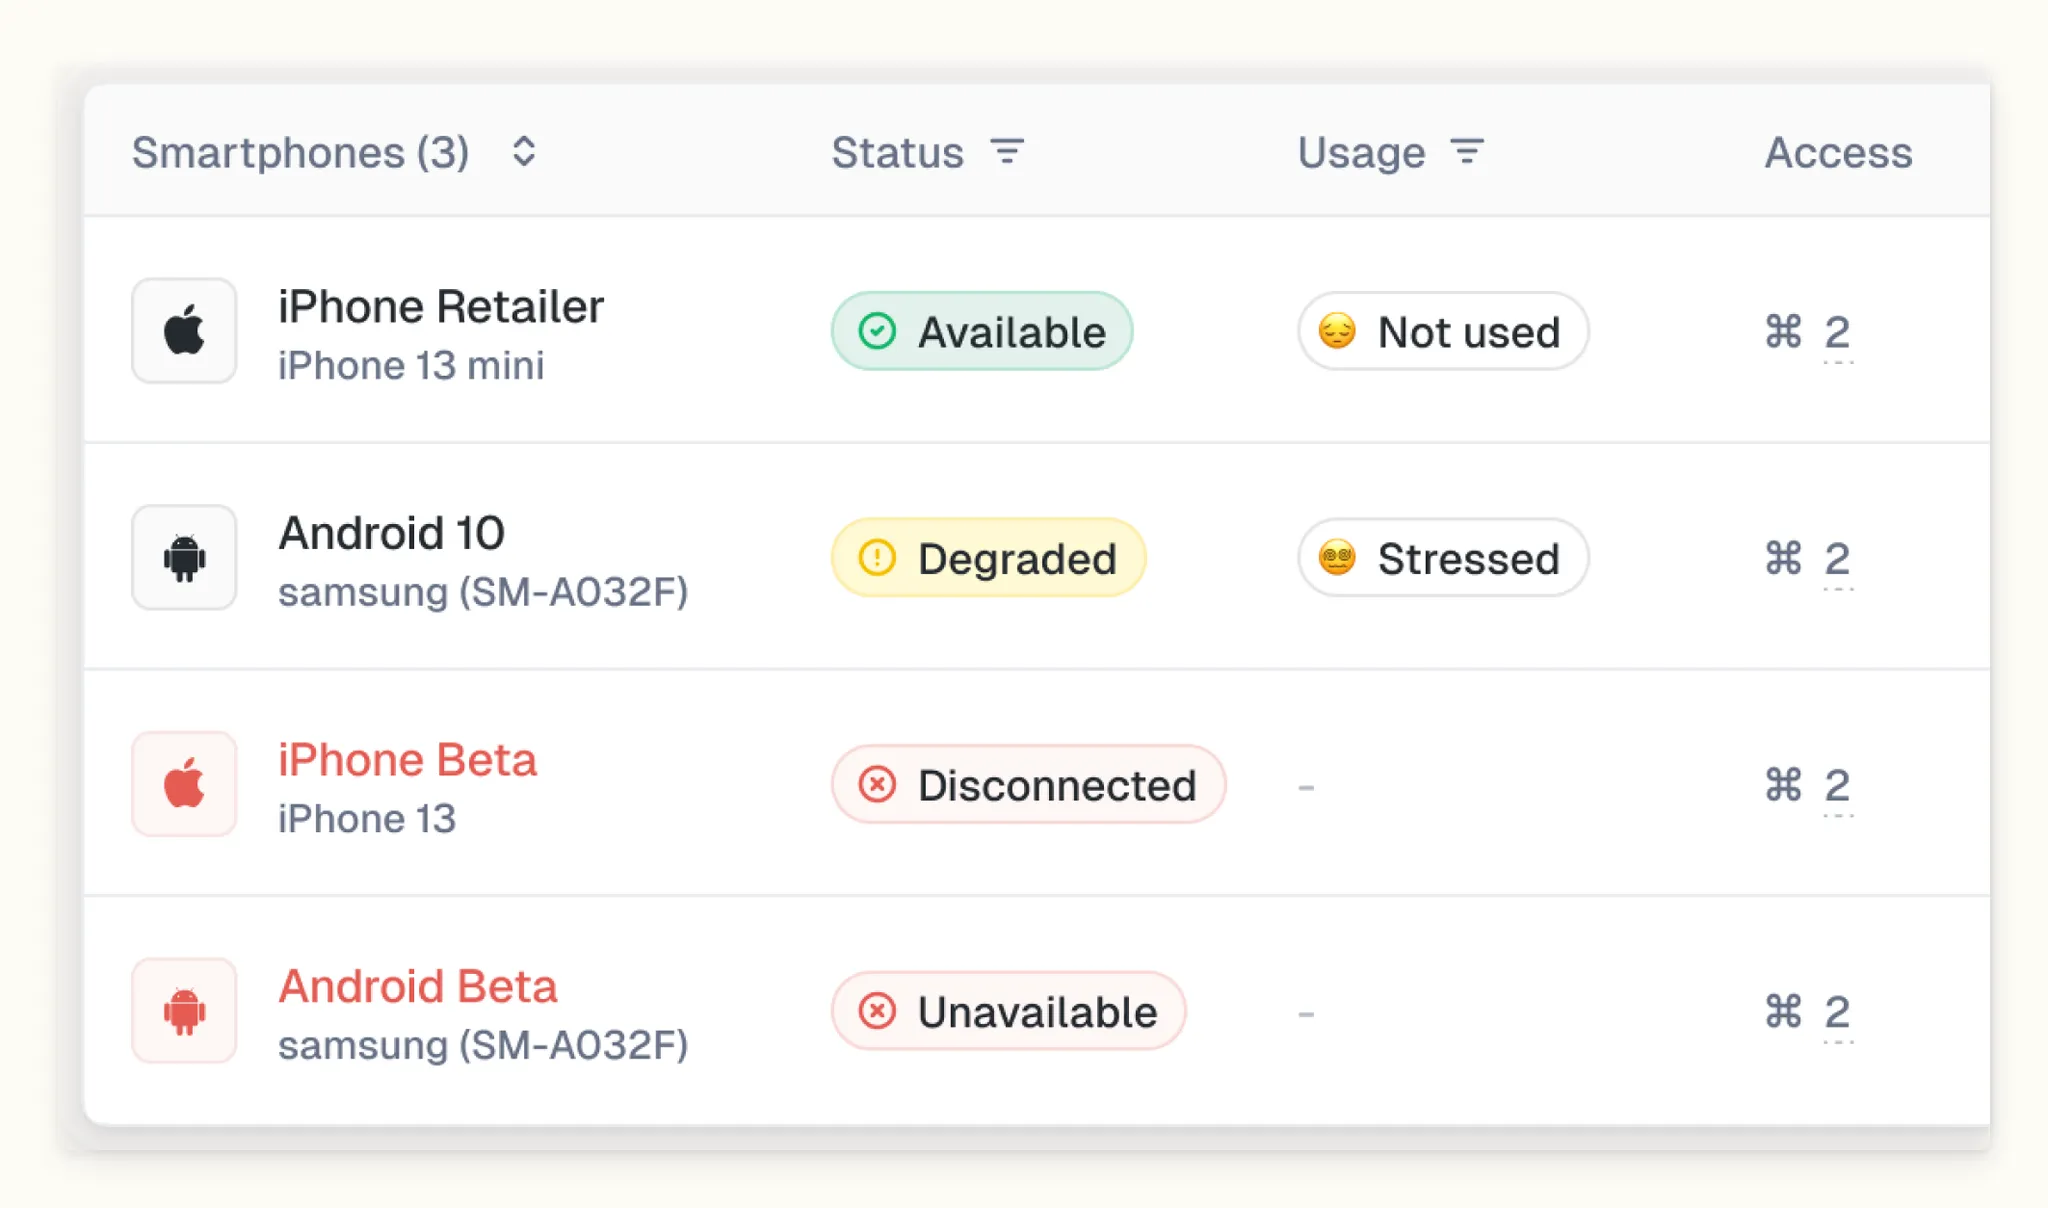Open the Status column filter icon
The image size is (2048, 1208).
click(x=1007, y=152)
